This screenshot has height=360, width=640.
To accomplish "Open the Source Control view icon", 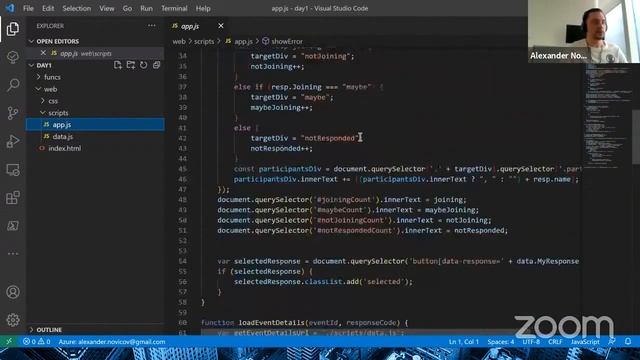I will [13, 113].
